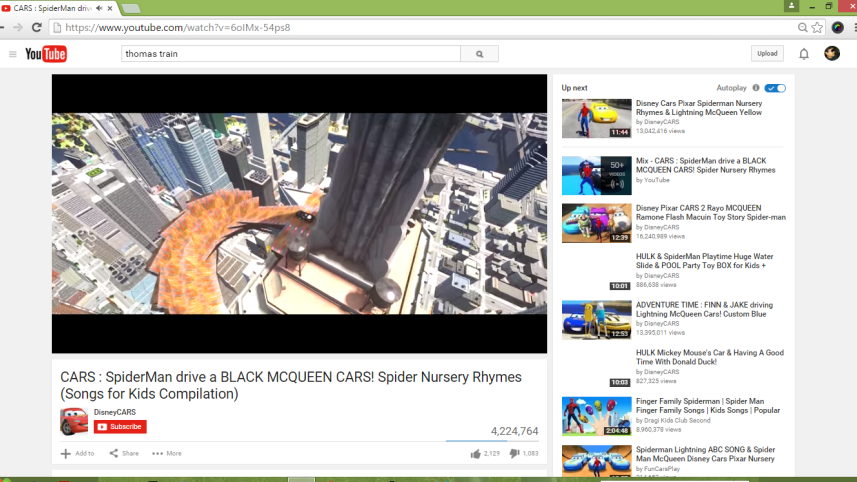The width and height of the screenshot is (857, 482).
Task: Click the main video player
Action: pos(300,214)
